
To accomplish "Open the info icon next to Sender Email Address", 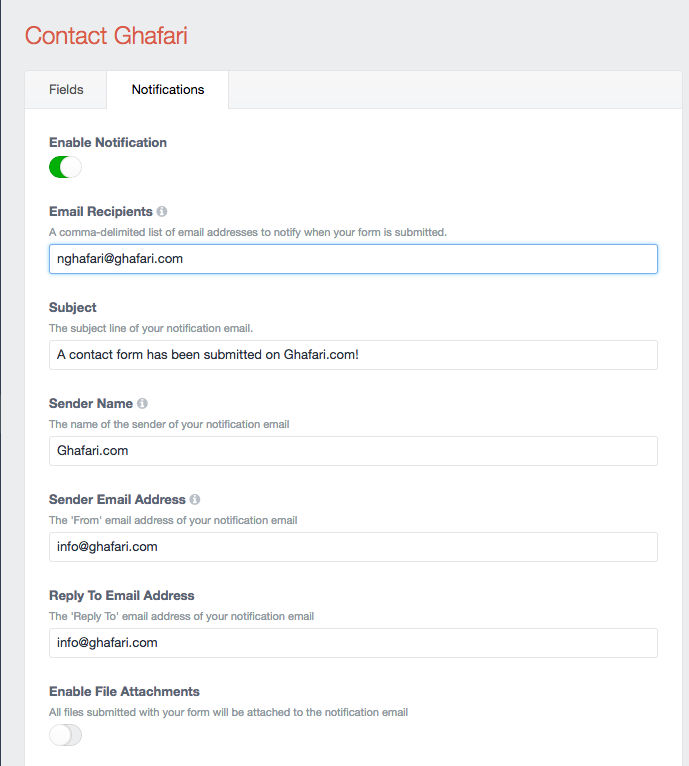I will coord(195,499).
